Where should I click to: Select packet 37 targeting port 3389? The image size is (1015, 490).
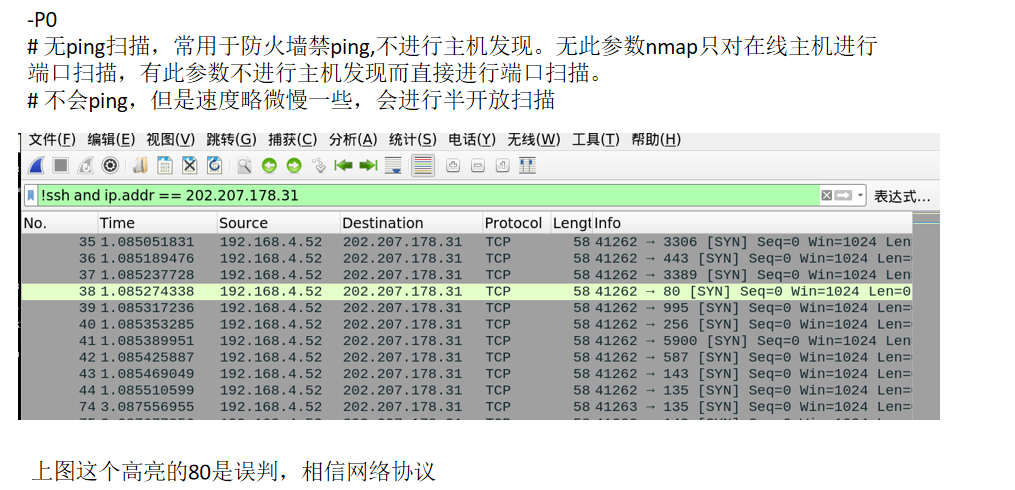coord(467,275)
